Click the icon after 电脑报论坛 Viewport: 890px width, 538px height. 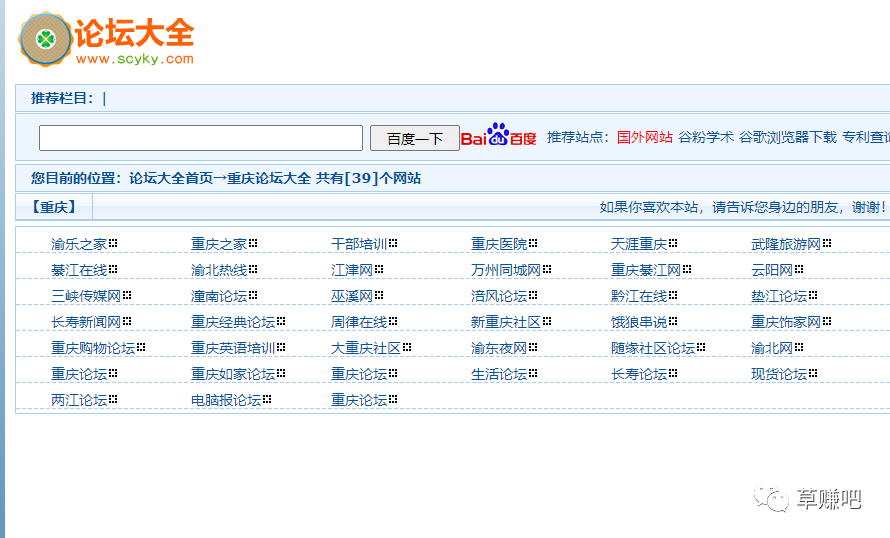point(268,399)
